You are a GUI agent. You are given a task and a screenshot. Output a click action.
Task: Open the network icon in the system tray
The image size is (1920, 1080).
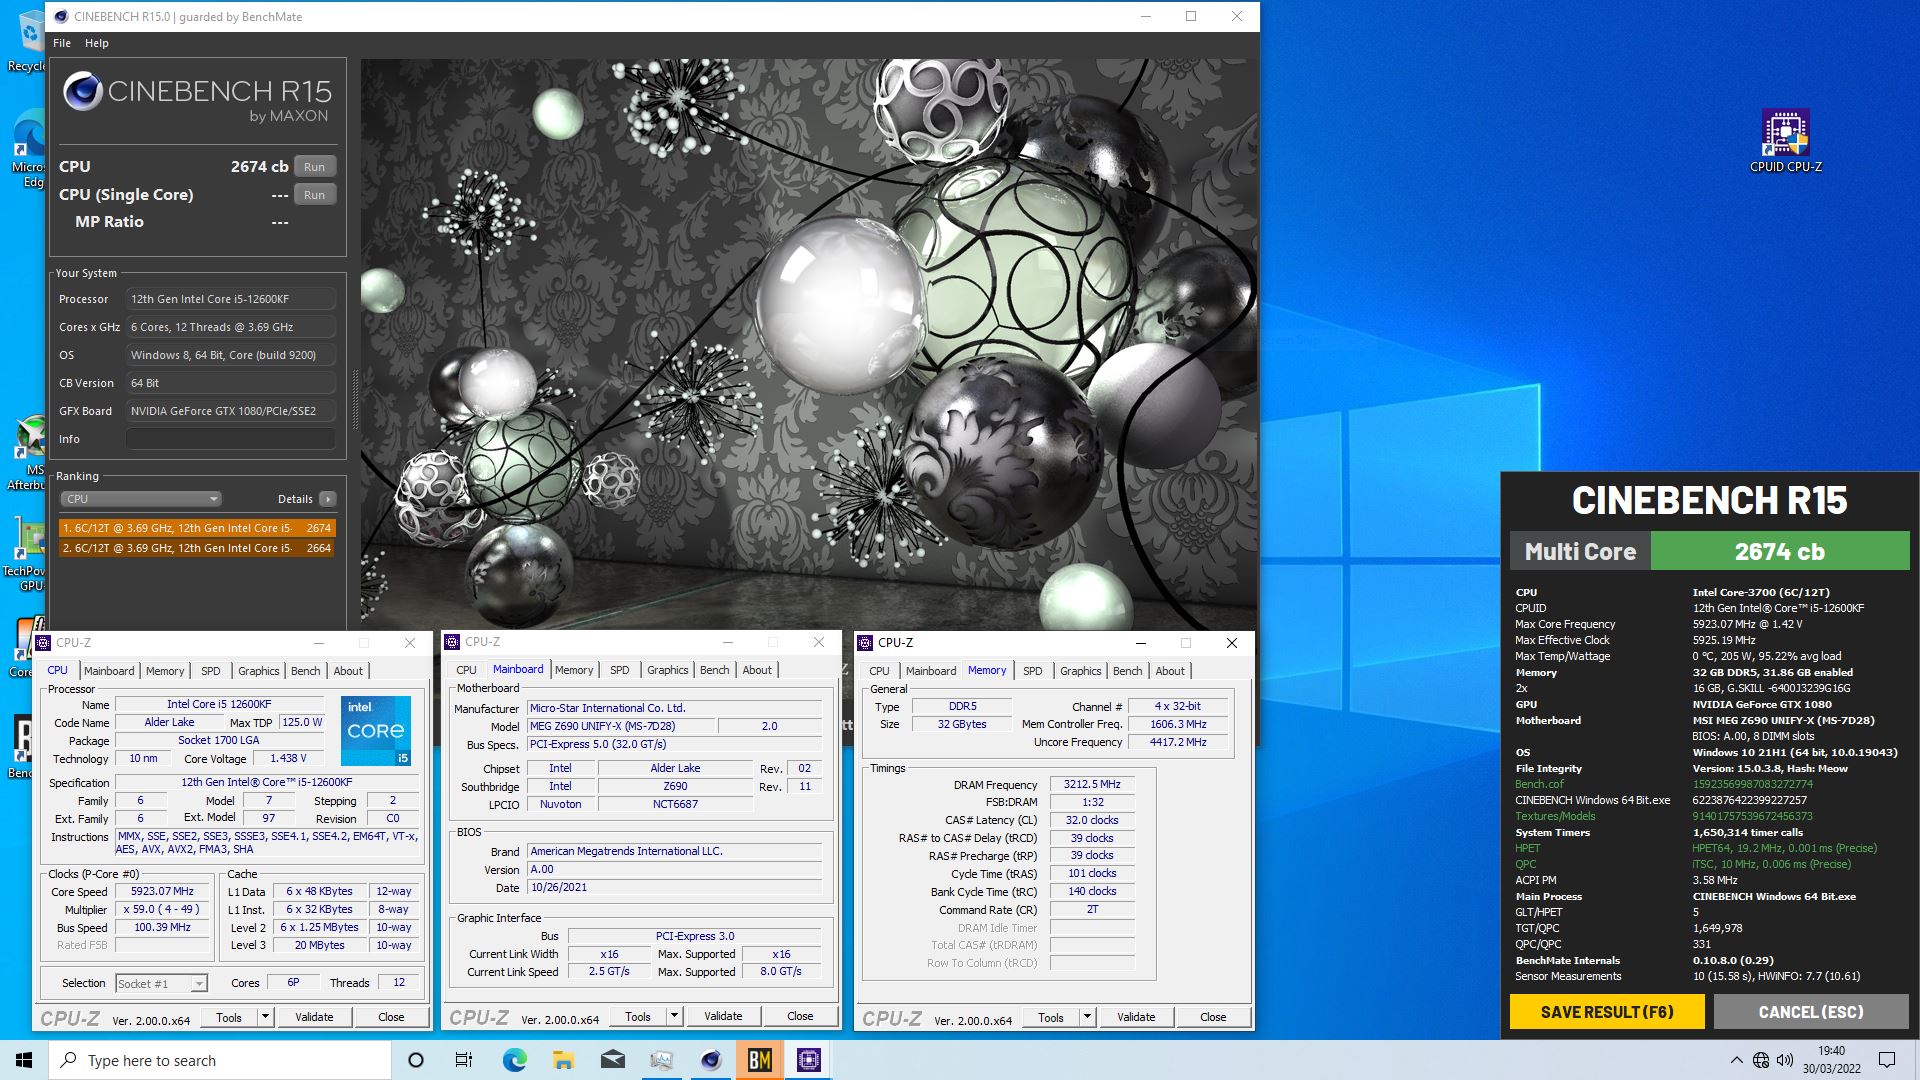click(x=1761, y=1060)
